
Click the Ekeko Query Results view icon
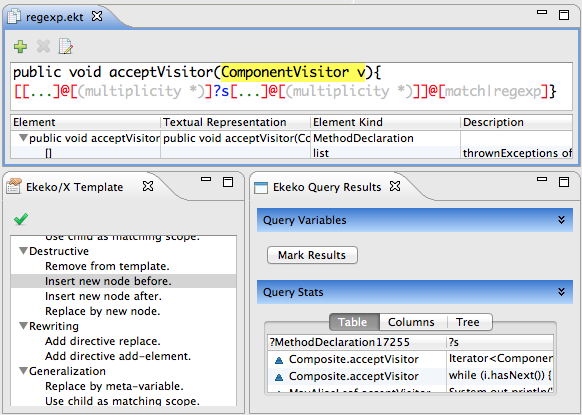(261, 187)
